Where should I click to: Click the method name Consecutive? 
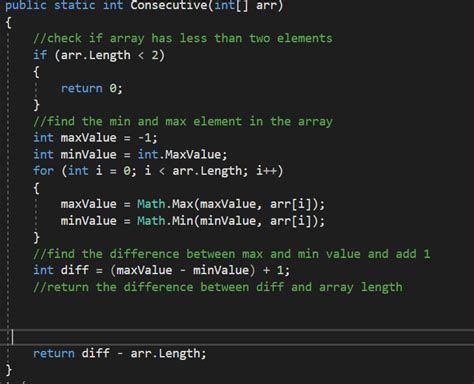point(169,5)
